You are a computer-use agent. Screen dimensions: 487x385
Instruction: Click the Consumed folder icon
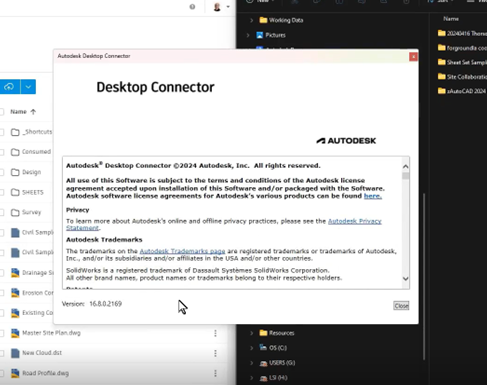(15, 152)
